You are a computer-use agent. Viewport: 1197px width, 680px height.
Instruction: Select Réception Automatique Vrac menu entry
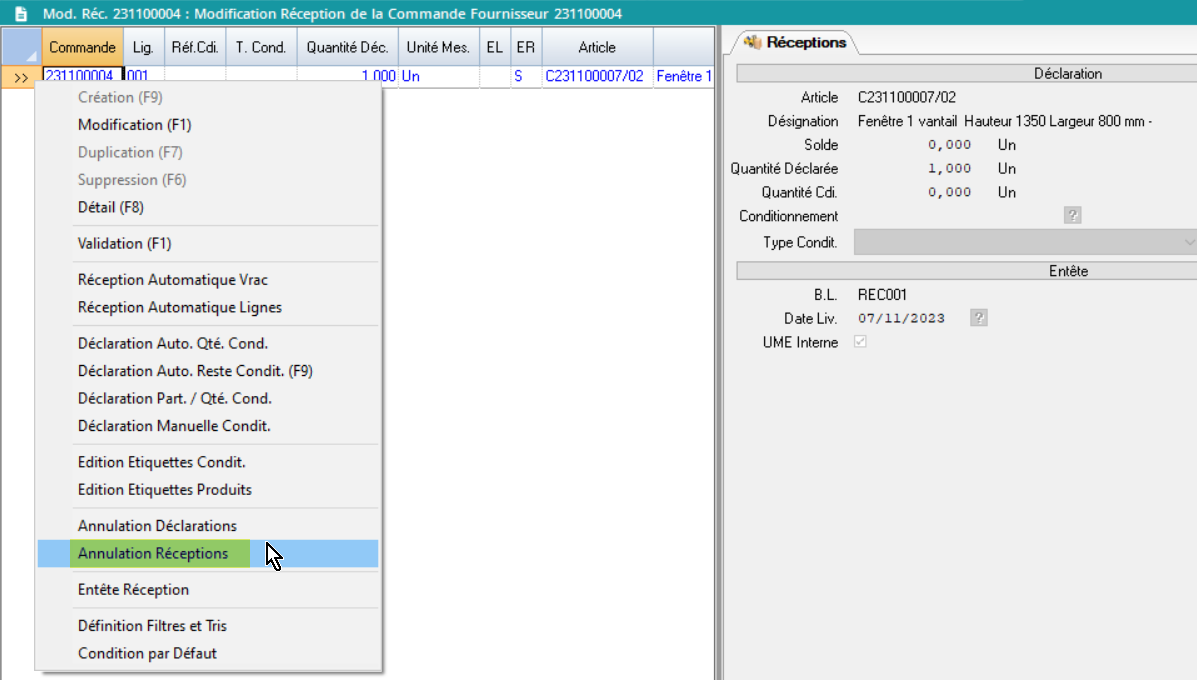tap(173, 280)
